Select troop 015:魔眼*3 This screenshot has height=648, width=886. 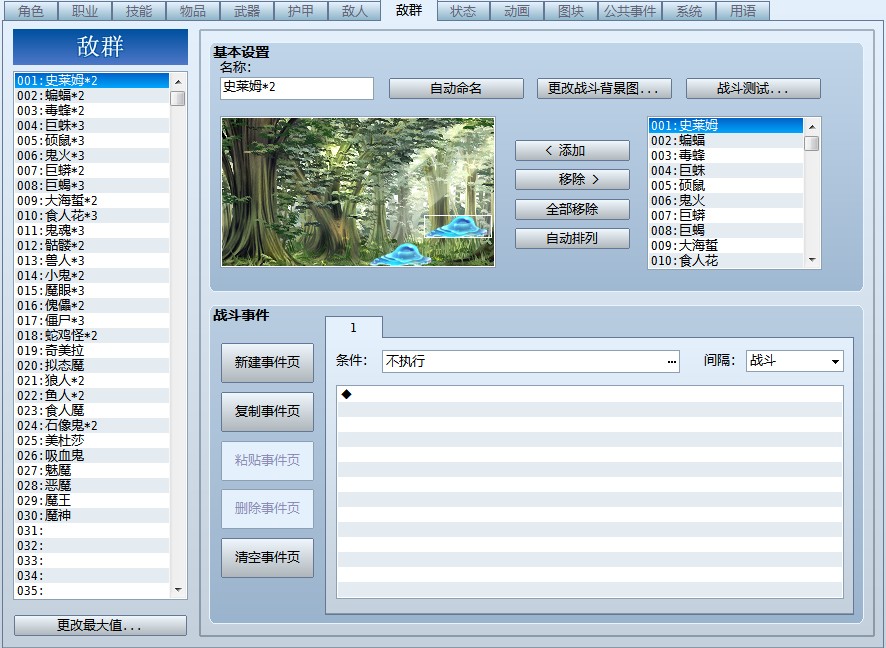(92, 290)
